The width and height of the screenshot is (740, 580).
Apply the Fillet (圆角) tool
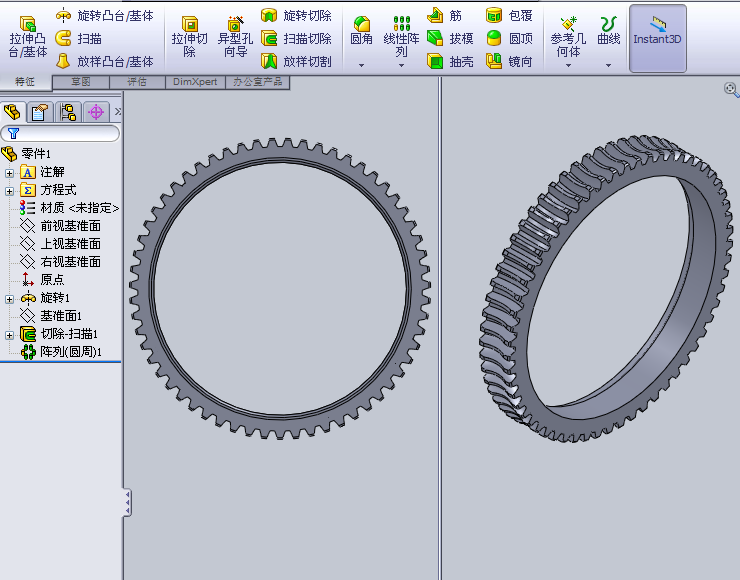tap(362, 31)
